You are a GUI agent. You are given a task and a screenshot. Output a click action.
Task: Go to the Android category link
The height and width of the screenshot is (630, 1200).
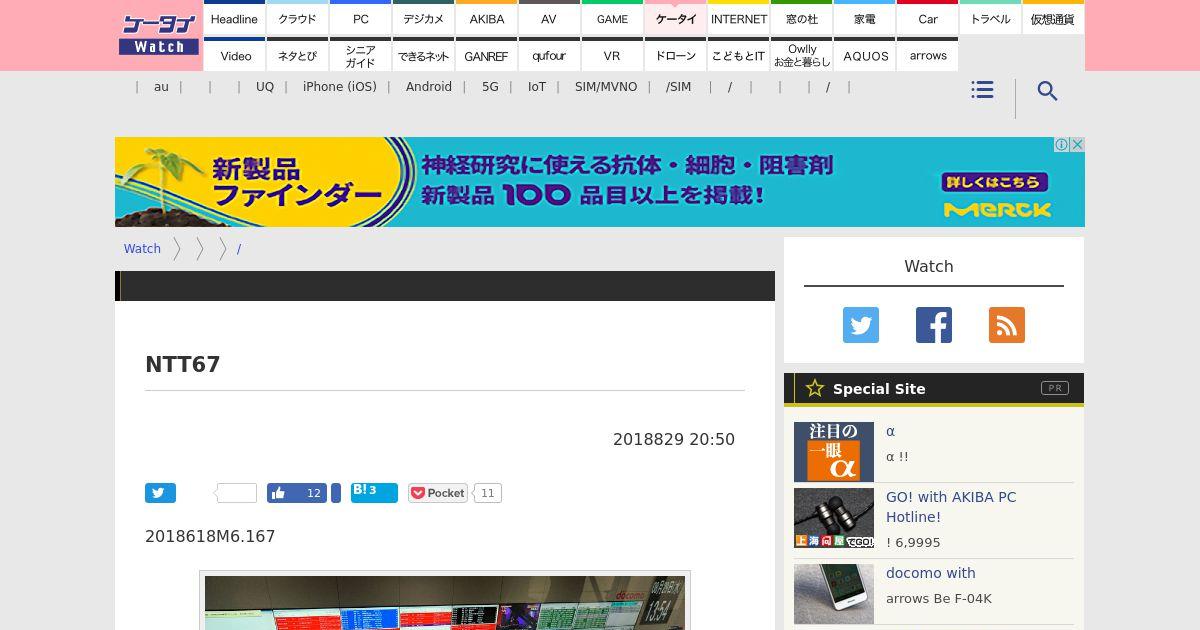[429, 87]
